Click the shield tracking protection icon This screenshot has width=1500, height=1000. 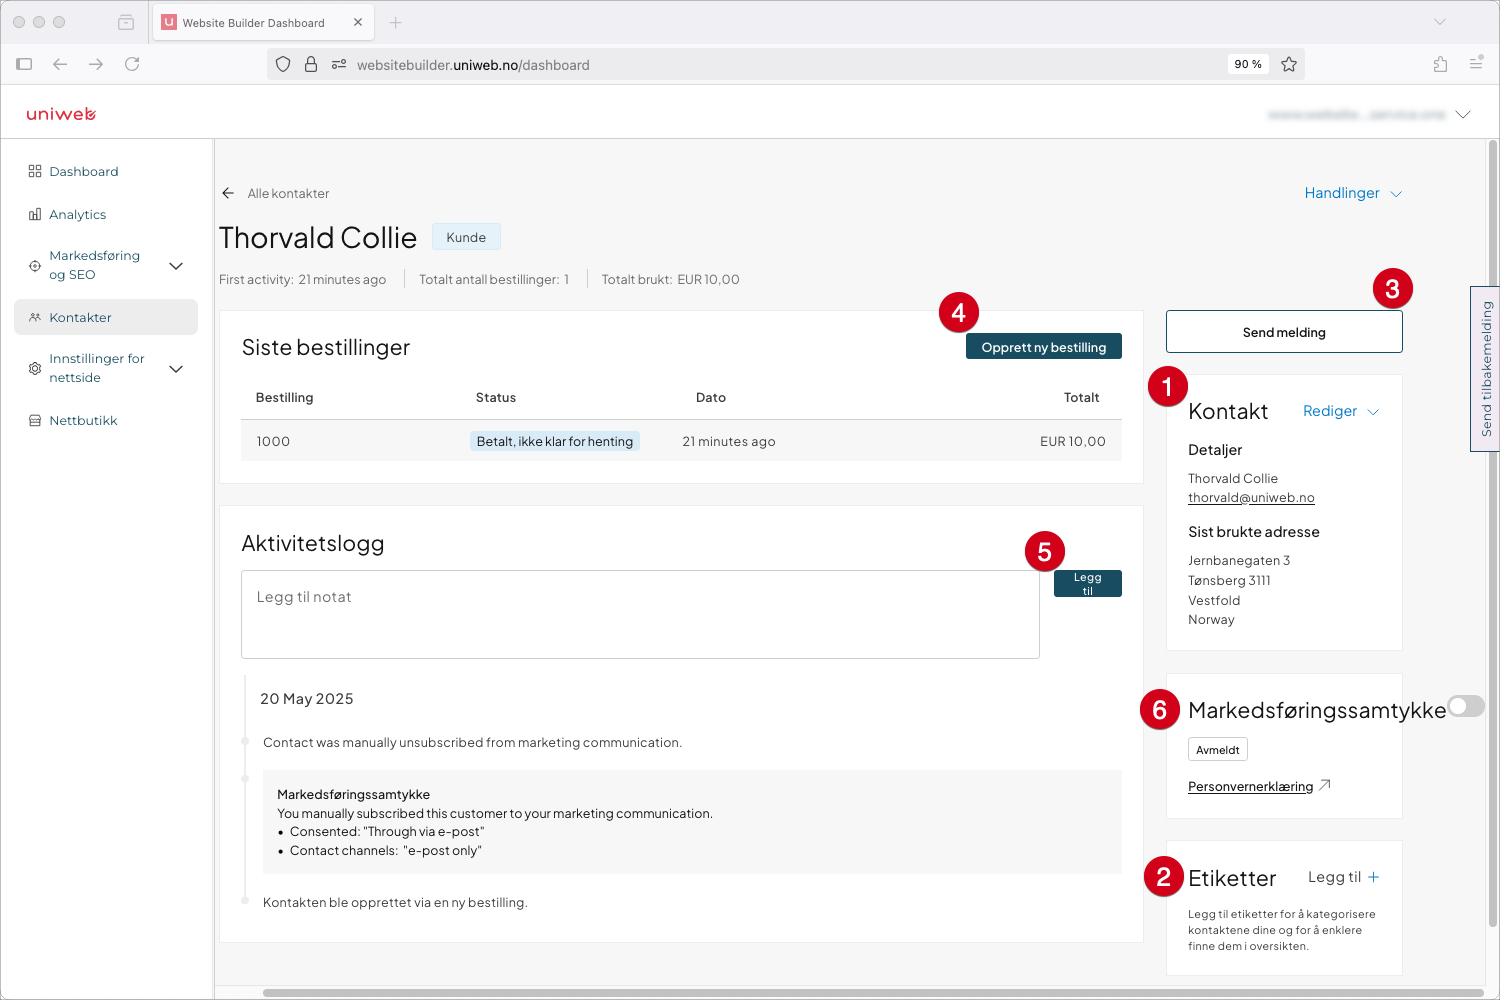pos(283,64)
